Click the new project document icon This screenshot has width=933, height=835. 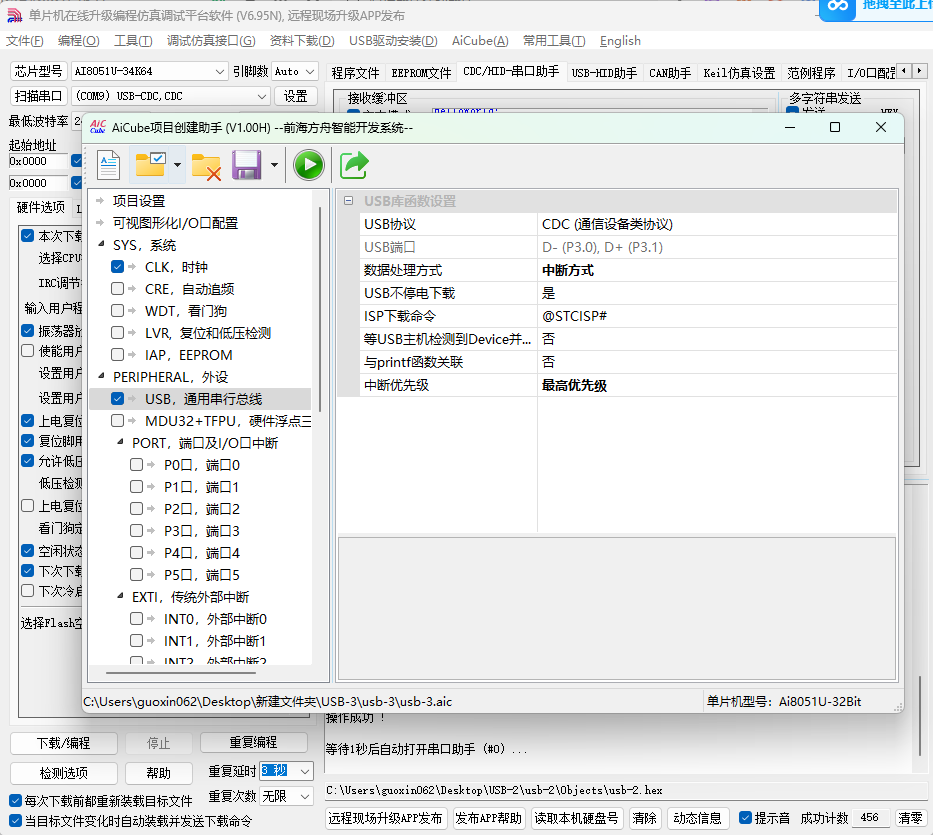(108, 165)
